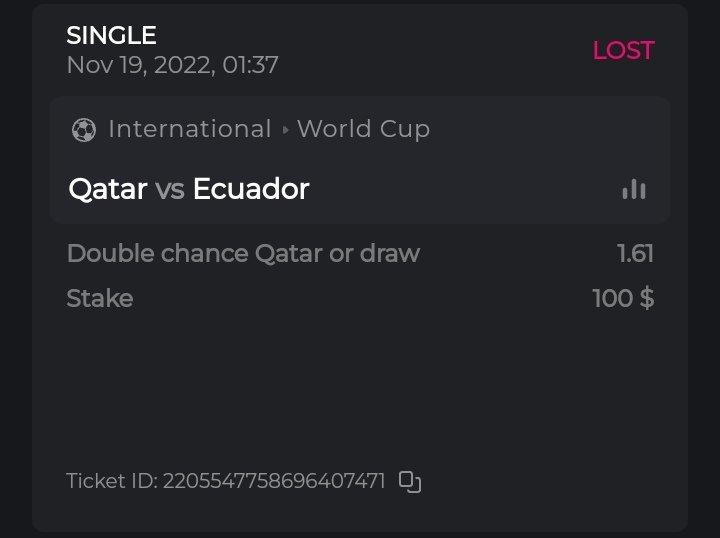
Task: Click the 100 $ stake amount
Action: click(622, 298)
